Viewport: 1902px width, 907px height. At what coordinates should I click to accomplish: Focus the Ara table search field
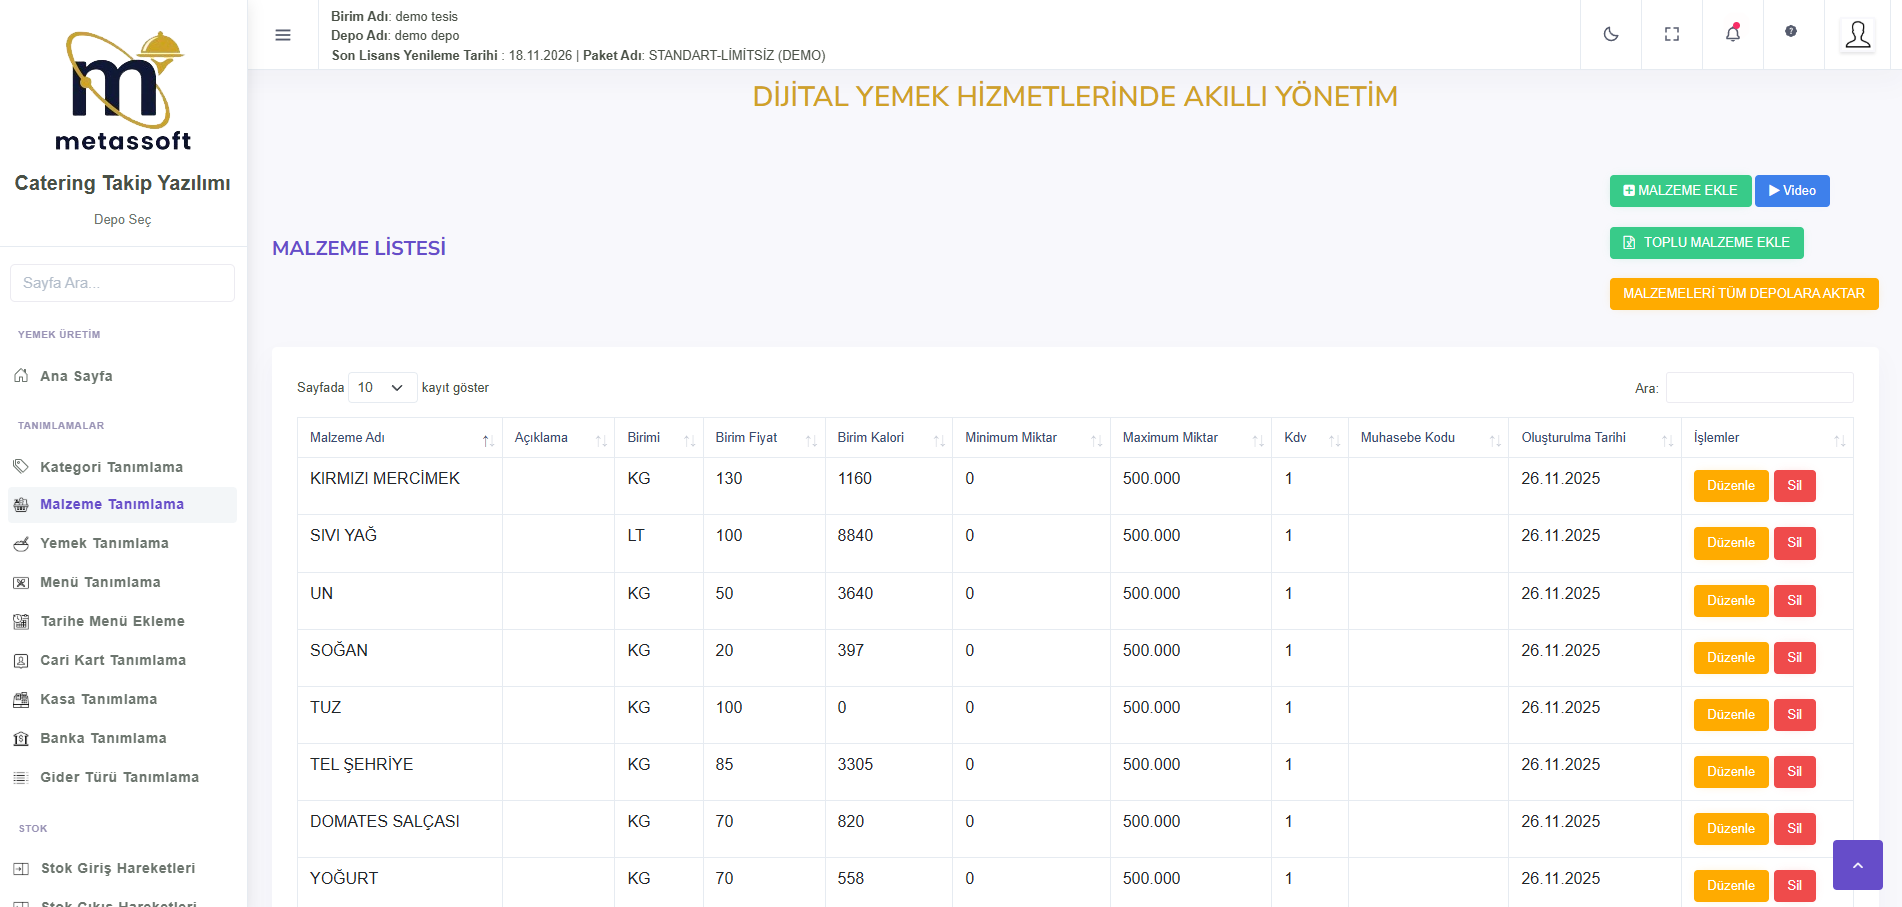click(x=1758, y=388)
